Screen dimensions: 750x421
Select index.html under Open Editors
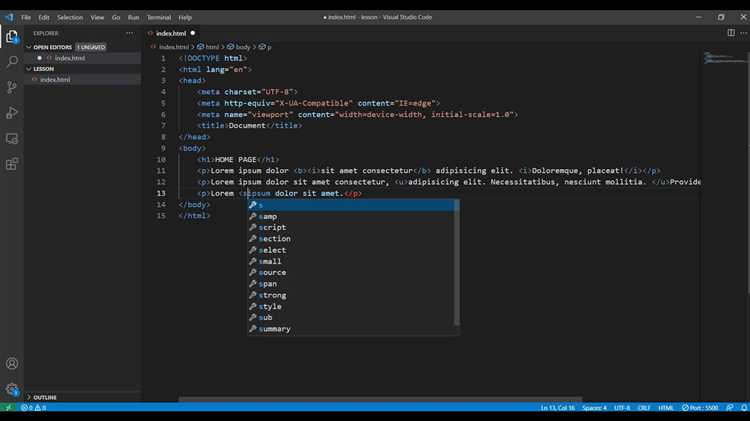[x=70, y=58]
